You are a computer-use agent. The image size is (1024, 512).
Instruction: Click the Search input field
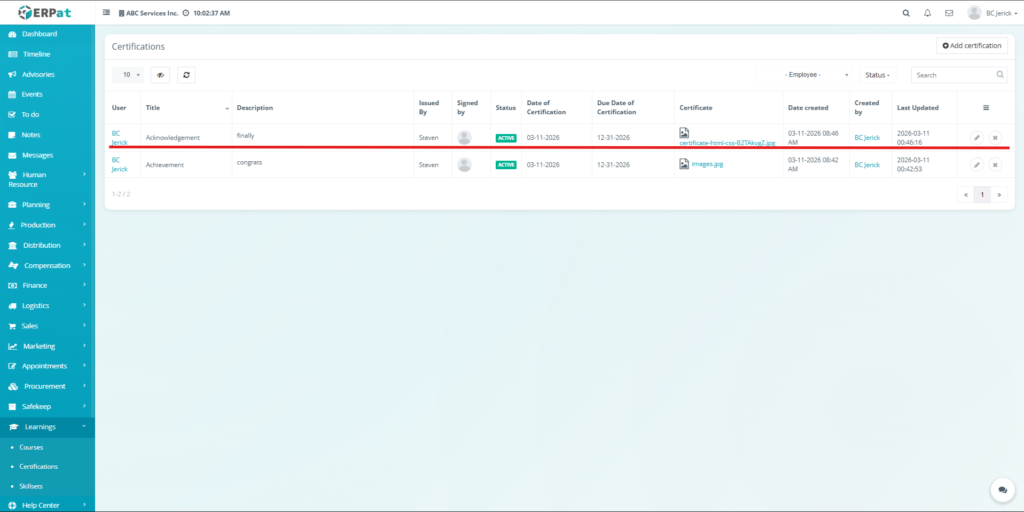[952, 75]
